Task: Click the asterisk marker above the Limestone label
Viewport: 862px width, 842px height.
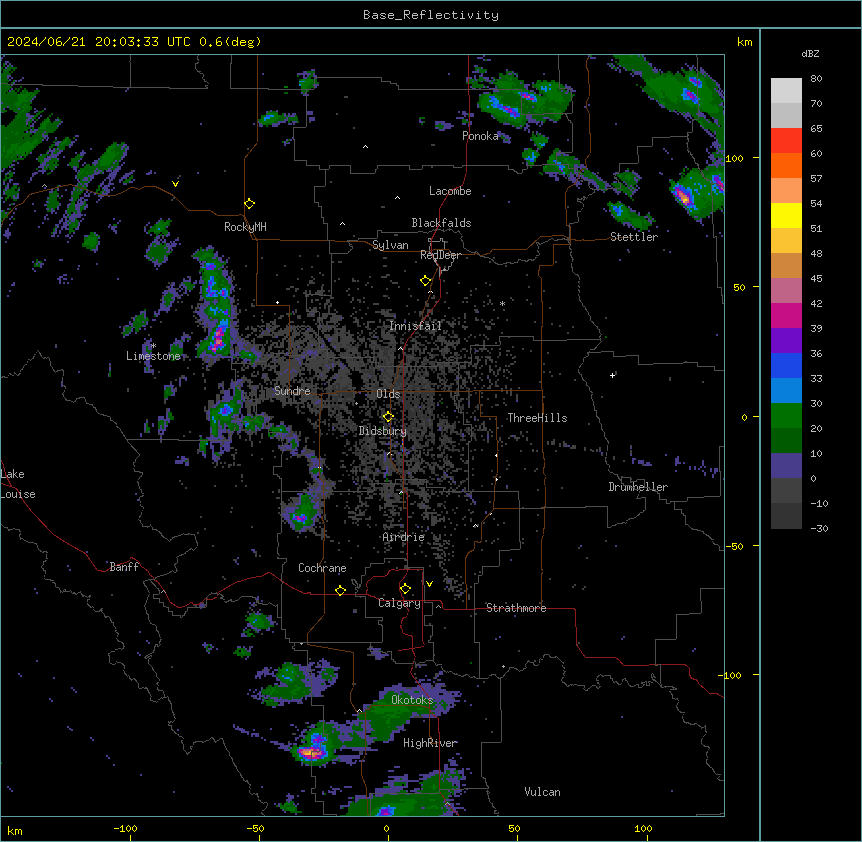Action: 153,346
